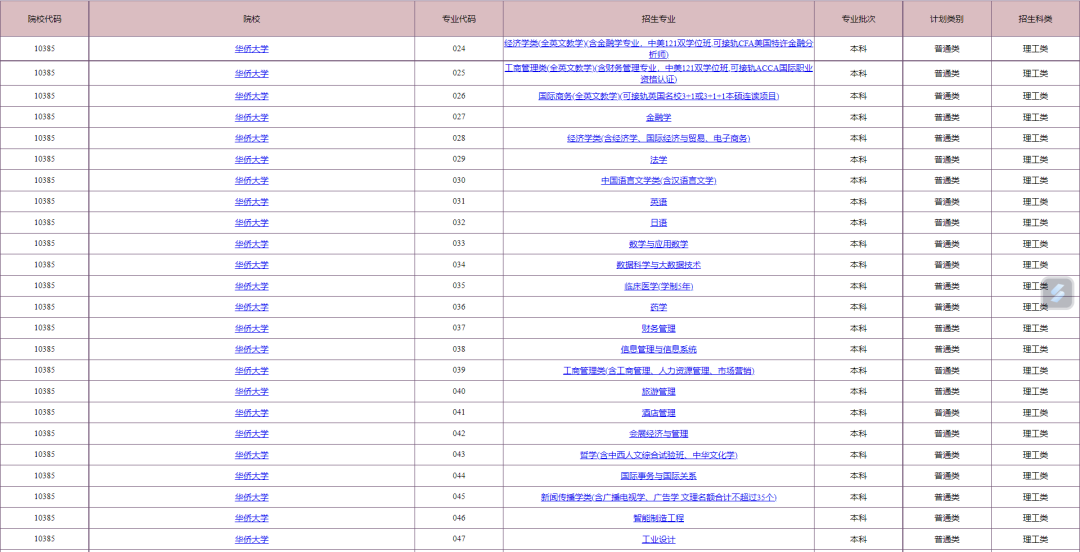Open 经济学类(全英文教学) CFA link in row 024
Viewport: 1080px width, 552px height.
pyautogui.click(x=658, y=48)
